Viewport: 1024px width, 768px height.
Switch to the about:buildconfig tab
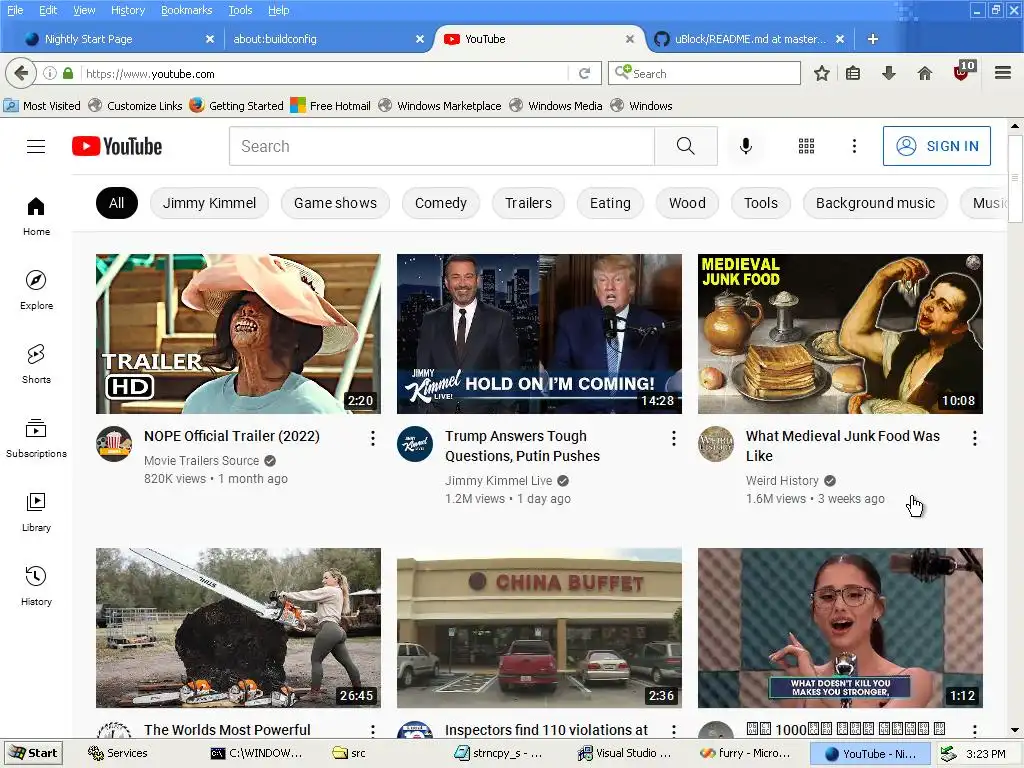click(327, 39)
